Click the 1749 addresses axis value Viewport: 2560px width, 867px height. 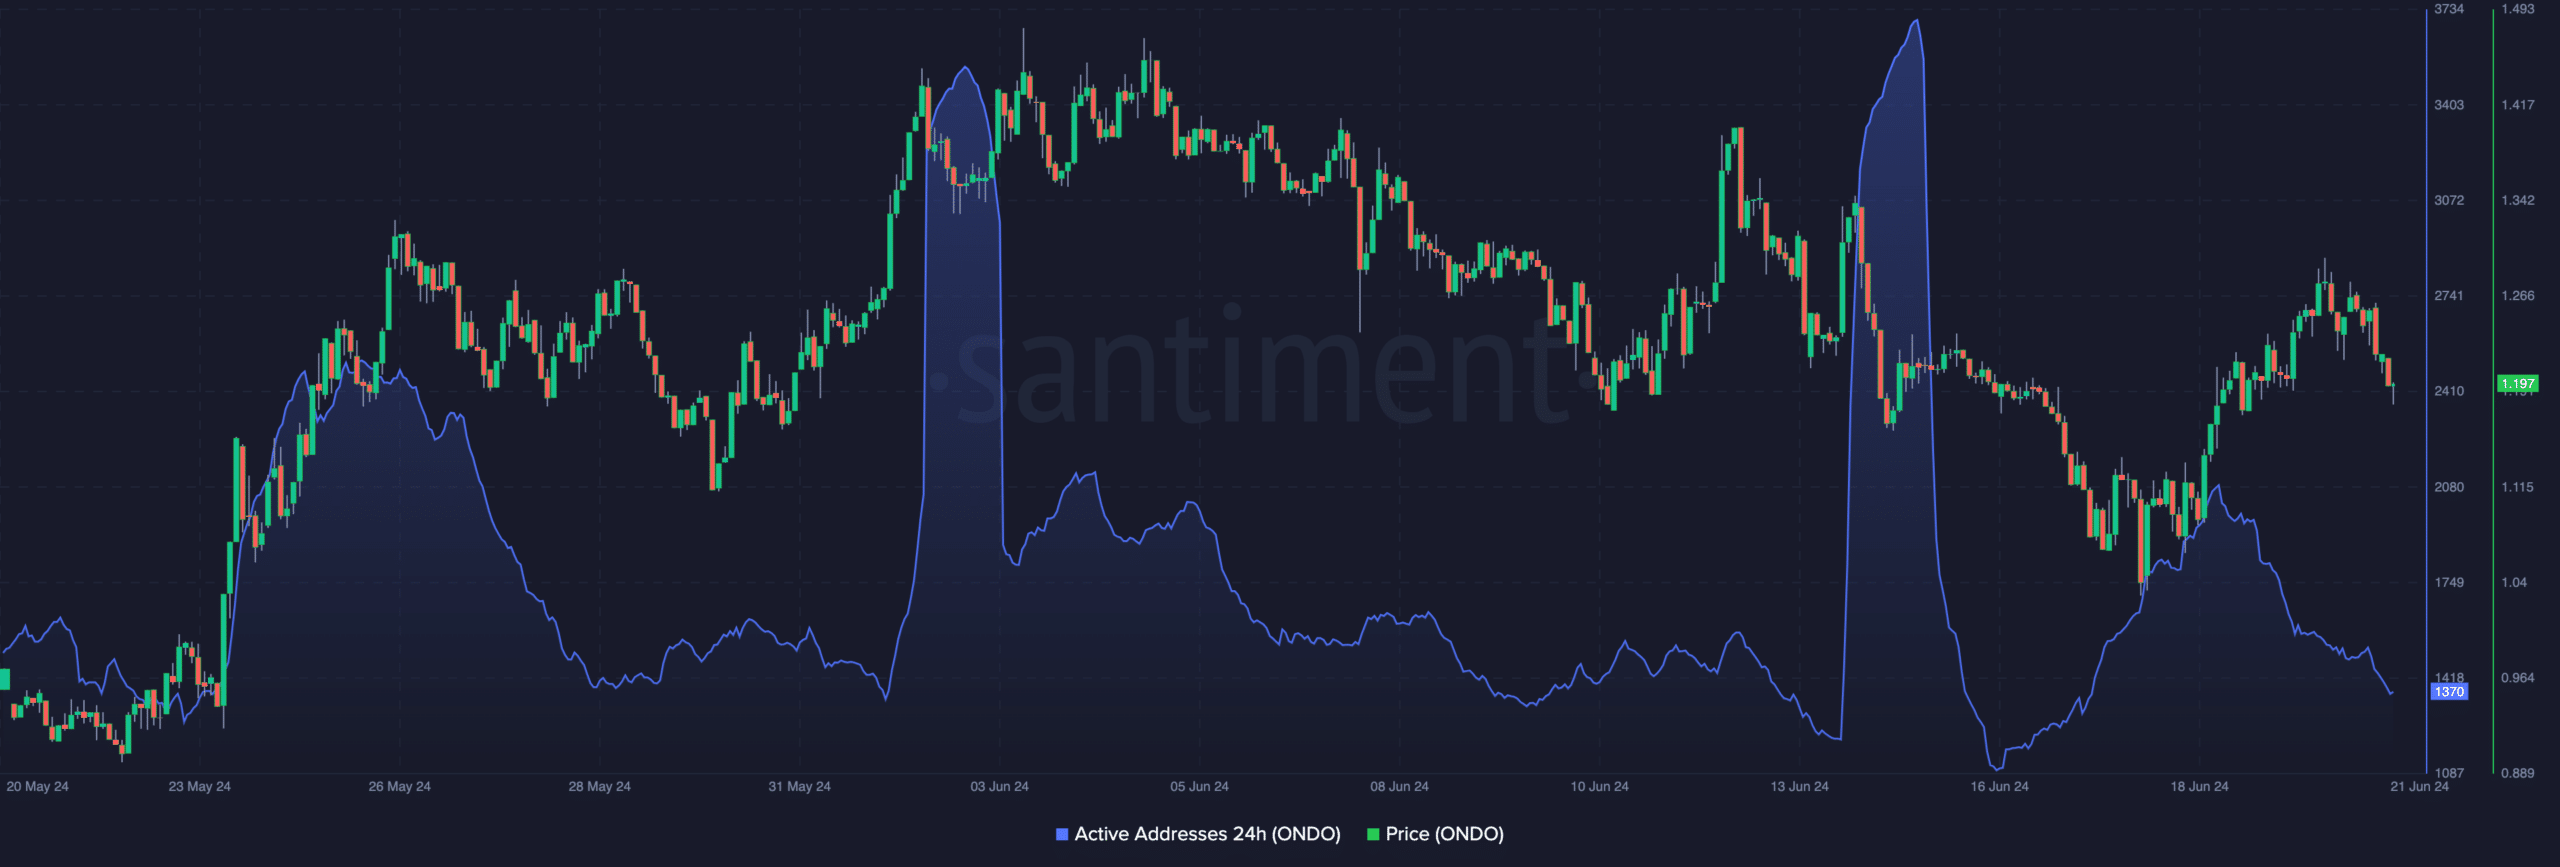pyautogui.click(x=2449, y=582)
